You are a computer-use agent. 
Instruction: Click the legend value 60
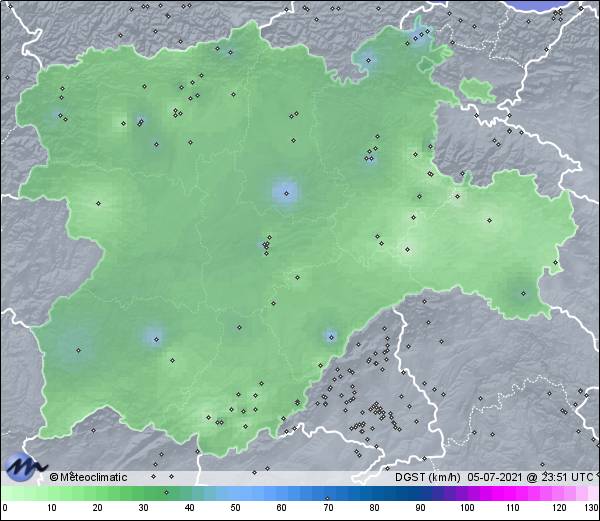282,508
